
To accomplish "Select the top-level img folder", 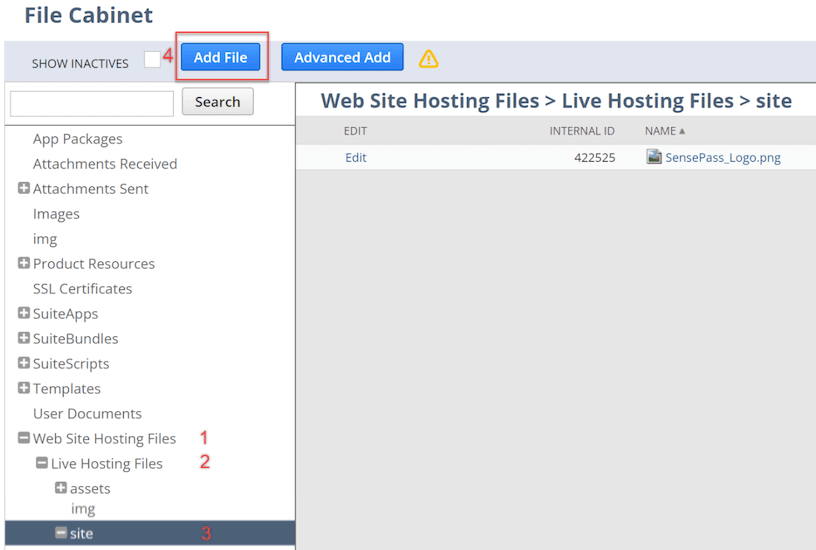I will [45, 239].
